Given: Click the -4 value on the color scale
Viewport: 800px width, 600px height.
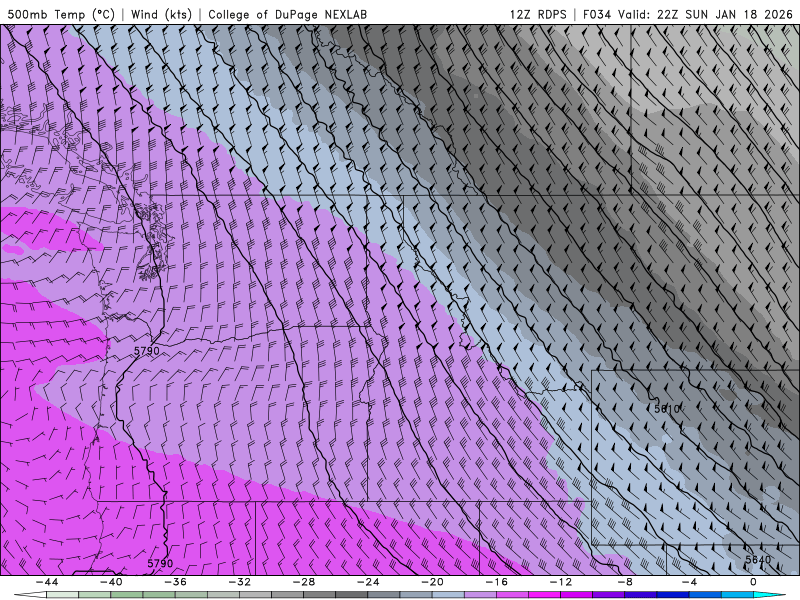Looking at the screenshot, I should pos(690,582).
